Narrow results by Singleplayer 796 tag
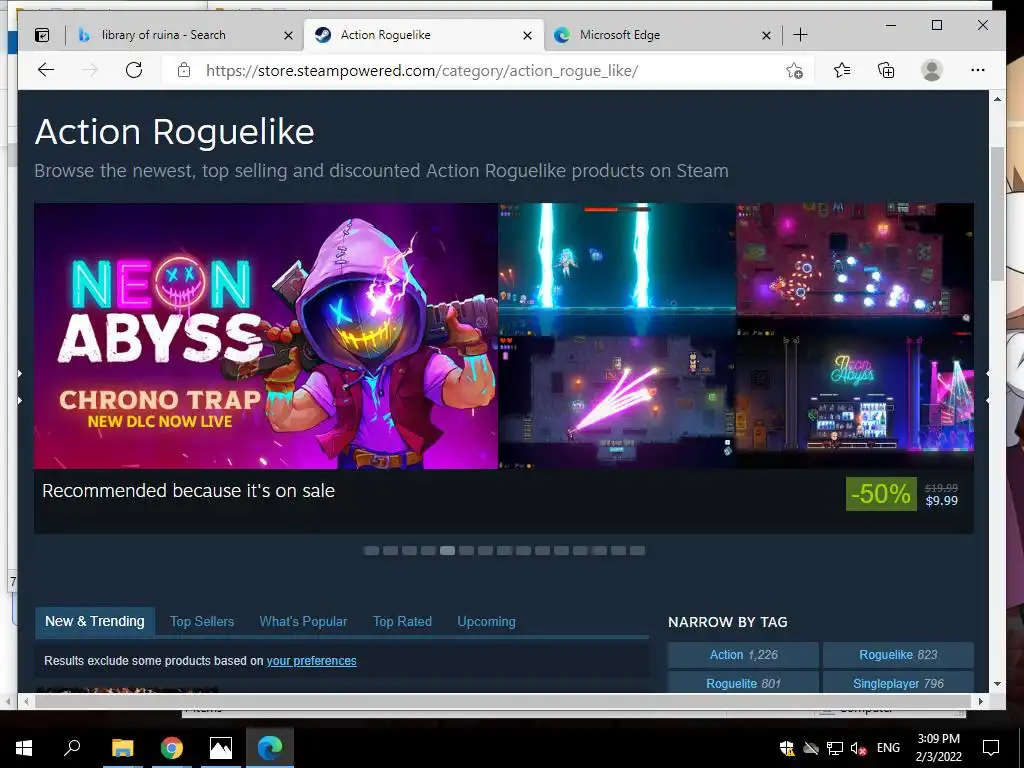 point(898,682)
